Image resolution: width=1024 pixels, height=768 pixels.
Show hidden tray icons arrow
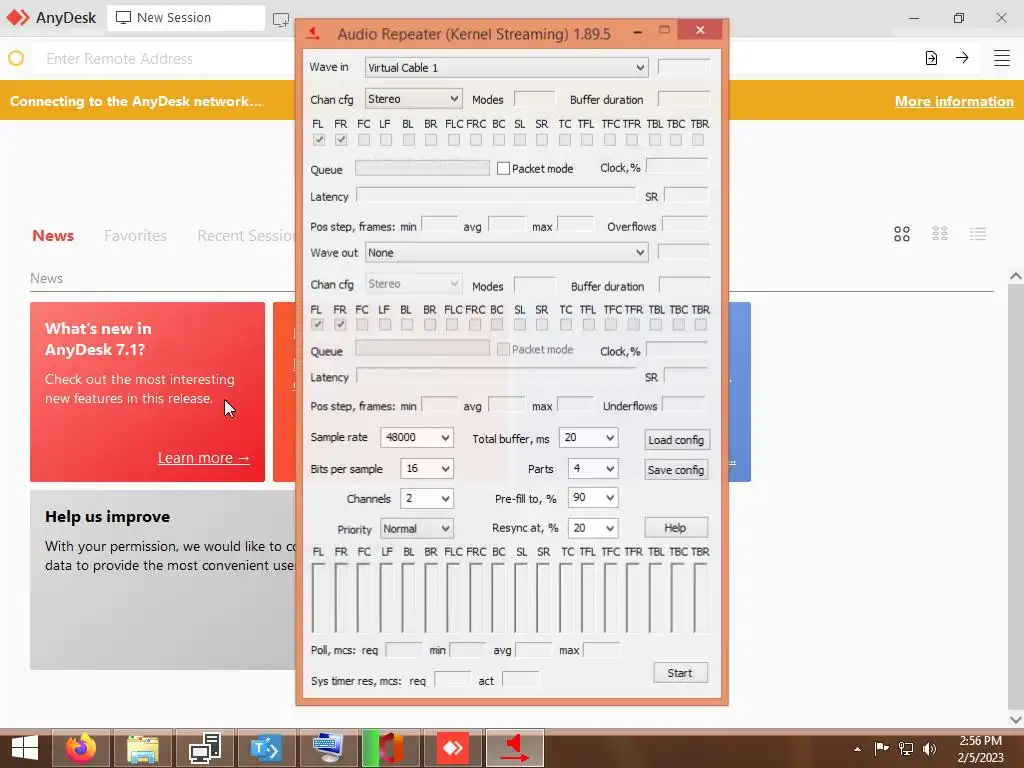click(x=857, y=749)
